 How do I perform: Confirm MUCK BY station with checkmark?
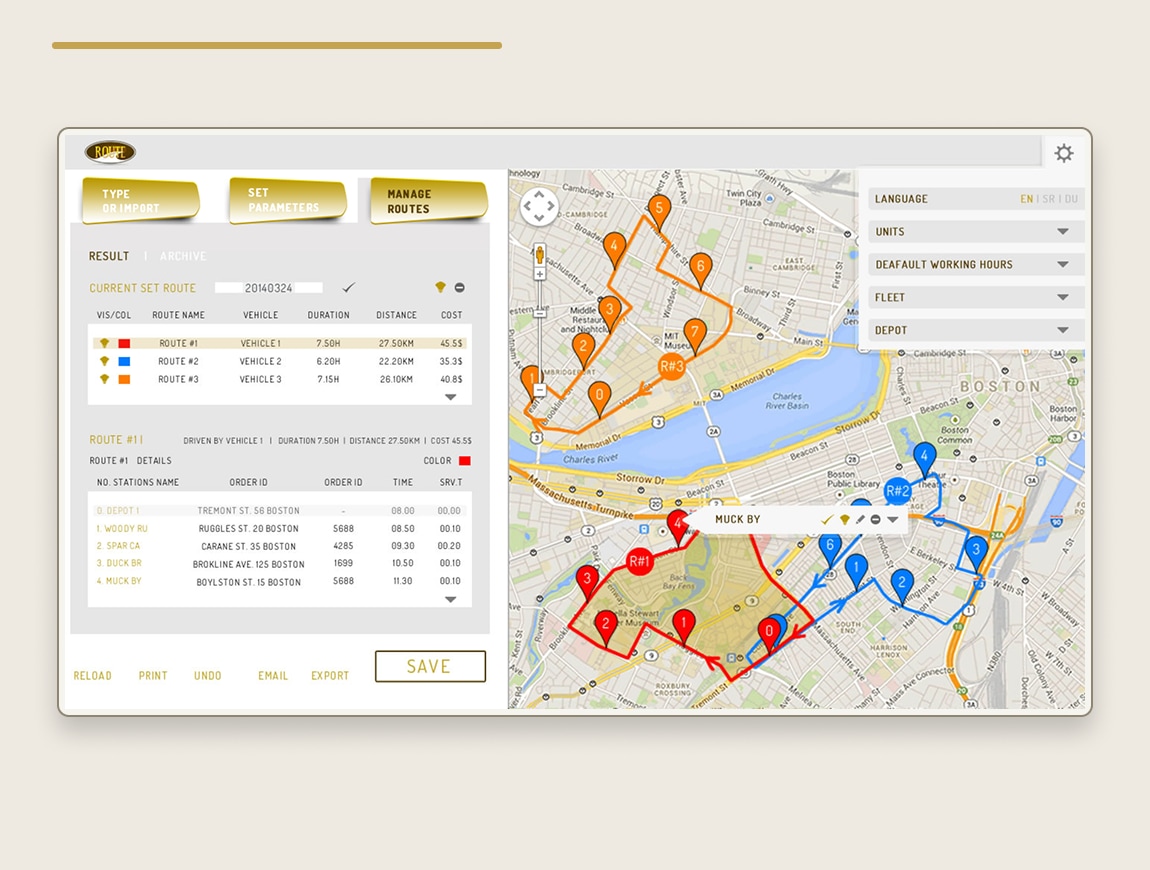(827, 519)
